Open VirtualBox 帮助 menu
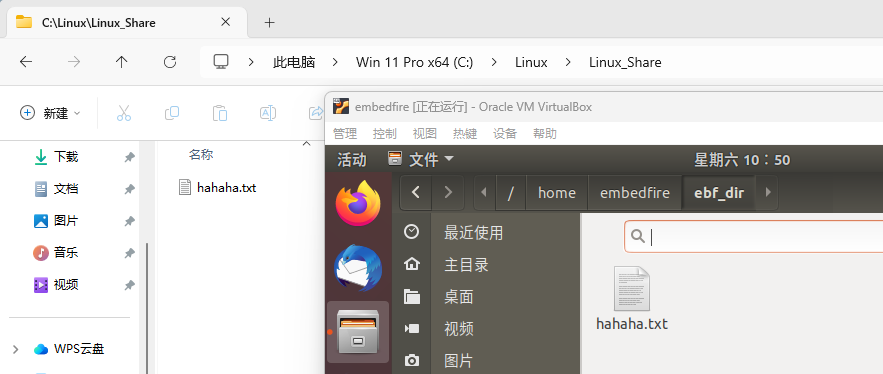 tap(545, 133)
